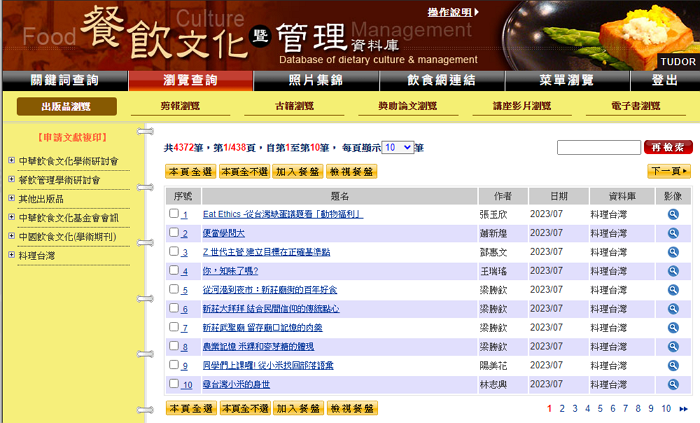
Task: Tick checkbox for row 2
Action: click(174, 232)
